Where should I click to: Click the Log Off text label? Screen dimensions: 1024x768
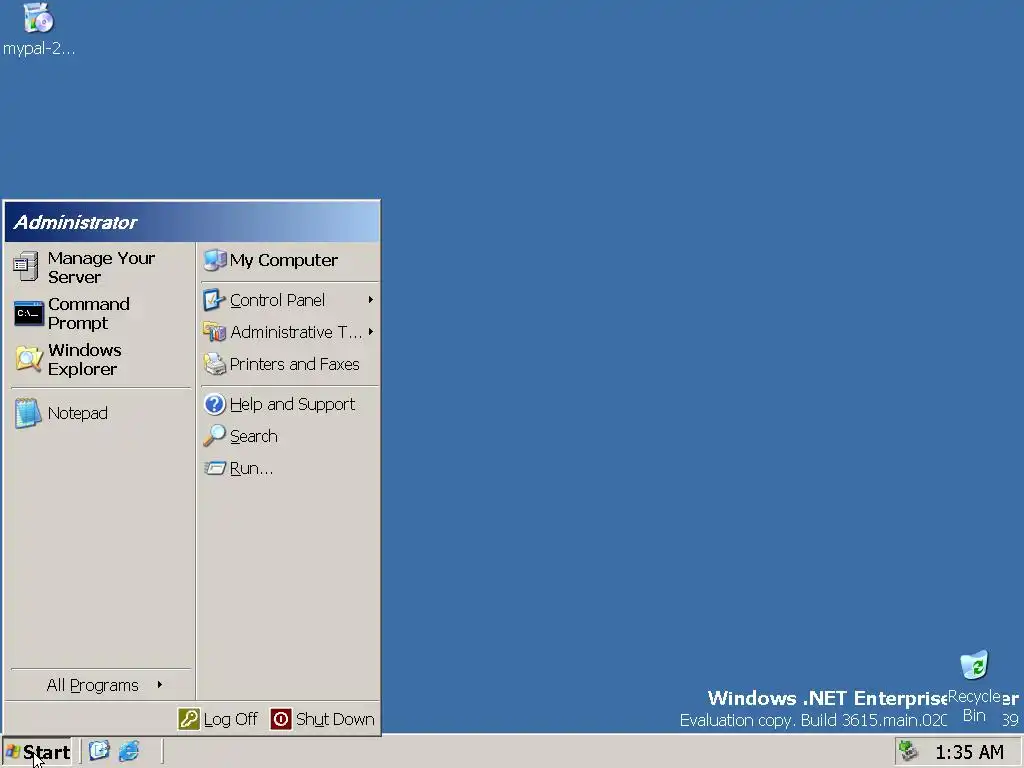coord(231,719)
